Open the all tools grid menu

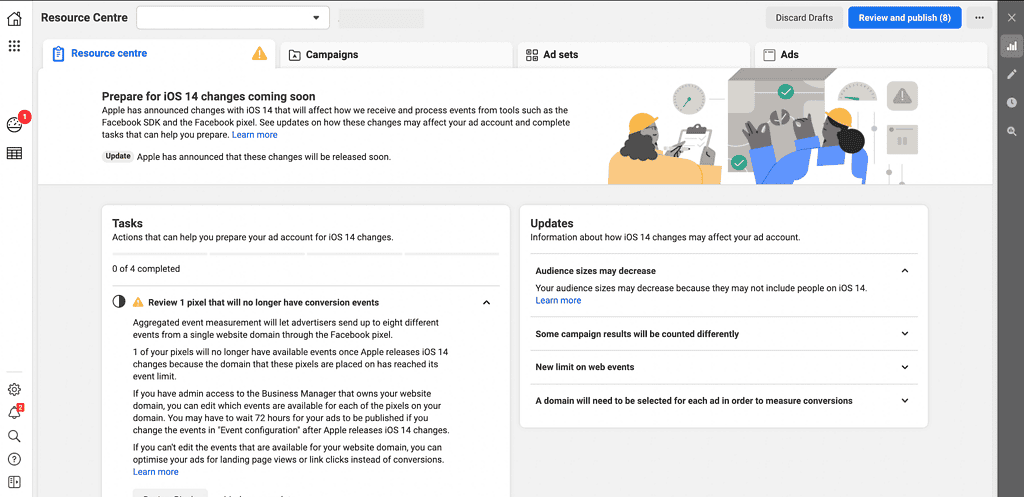click(14, 46)
